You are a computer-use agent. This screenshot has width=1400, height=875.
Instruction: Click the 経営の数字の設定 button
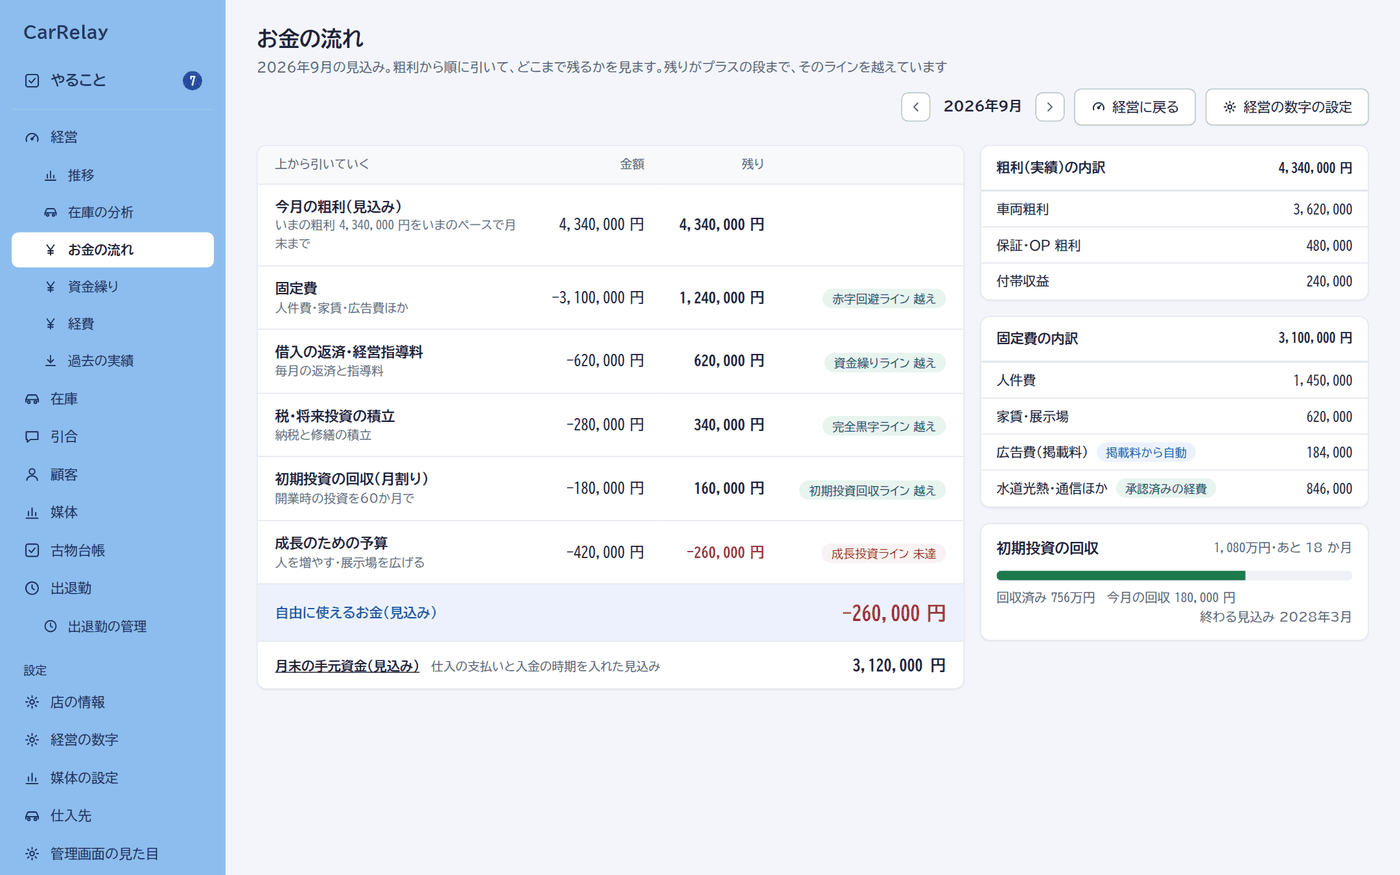[1286, 107]
